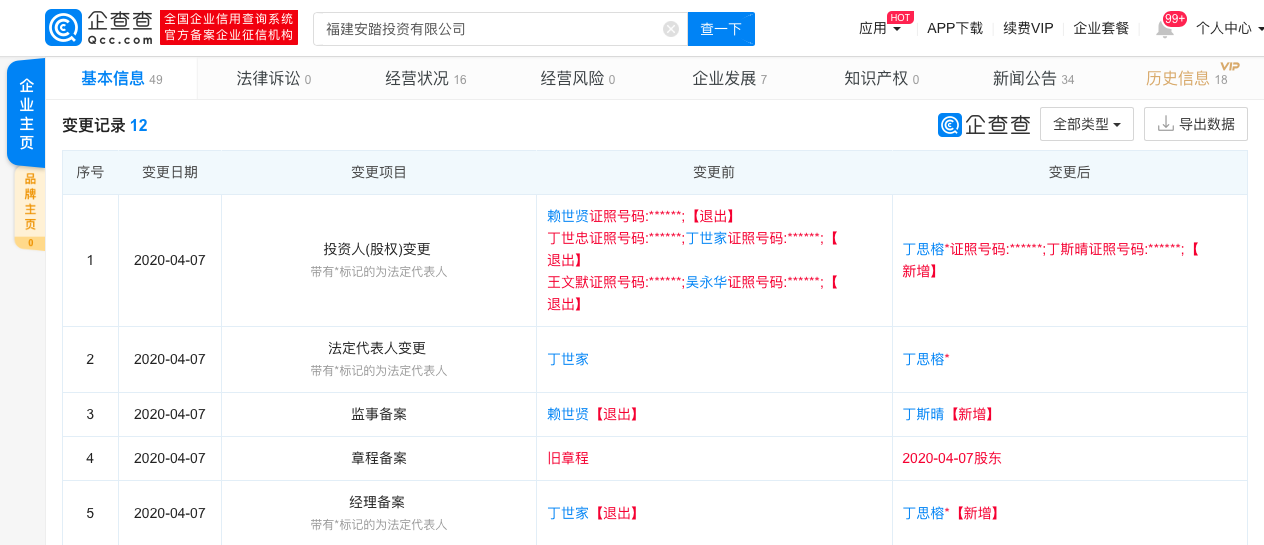Viewport: 1264px width, 545px height.
Task: Switch to the 基本信息 tab
Action: tap(122, 79)
